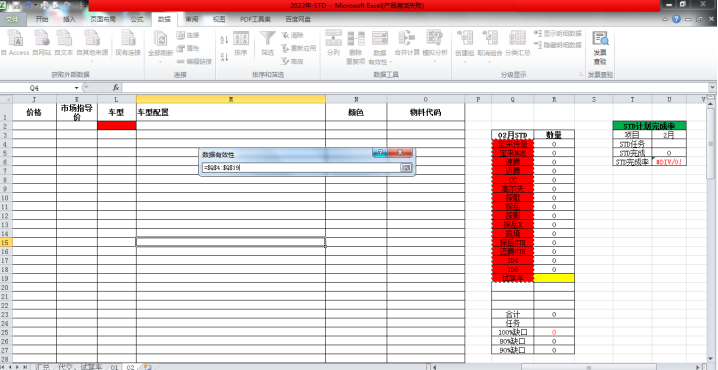The width and height of the screenshot is (718, 370).
Task: Select the 02 sheet tab
Action: (x=131, y=367)
